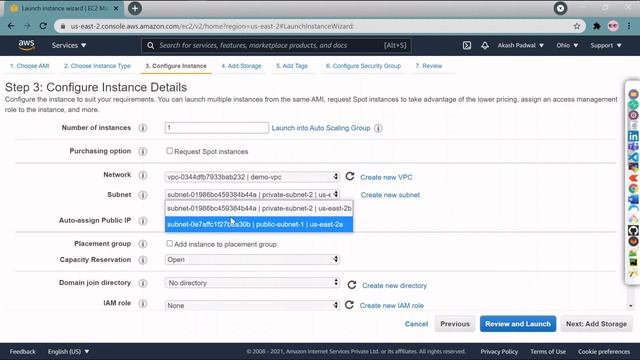This screenshot has height=360, width=640.
Task: Click Create new directory link
Action: (394, 285)
